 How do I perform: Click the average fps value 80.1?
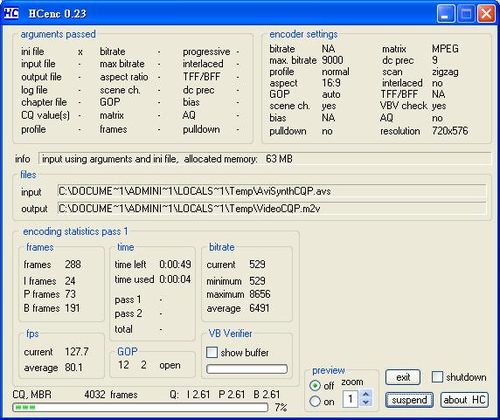click(x=74, y=367)
